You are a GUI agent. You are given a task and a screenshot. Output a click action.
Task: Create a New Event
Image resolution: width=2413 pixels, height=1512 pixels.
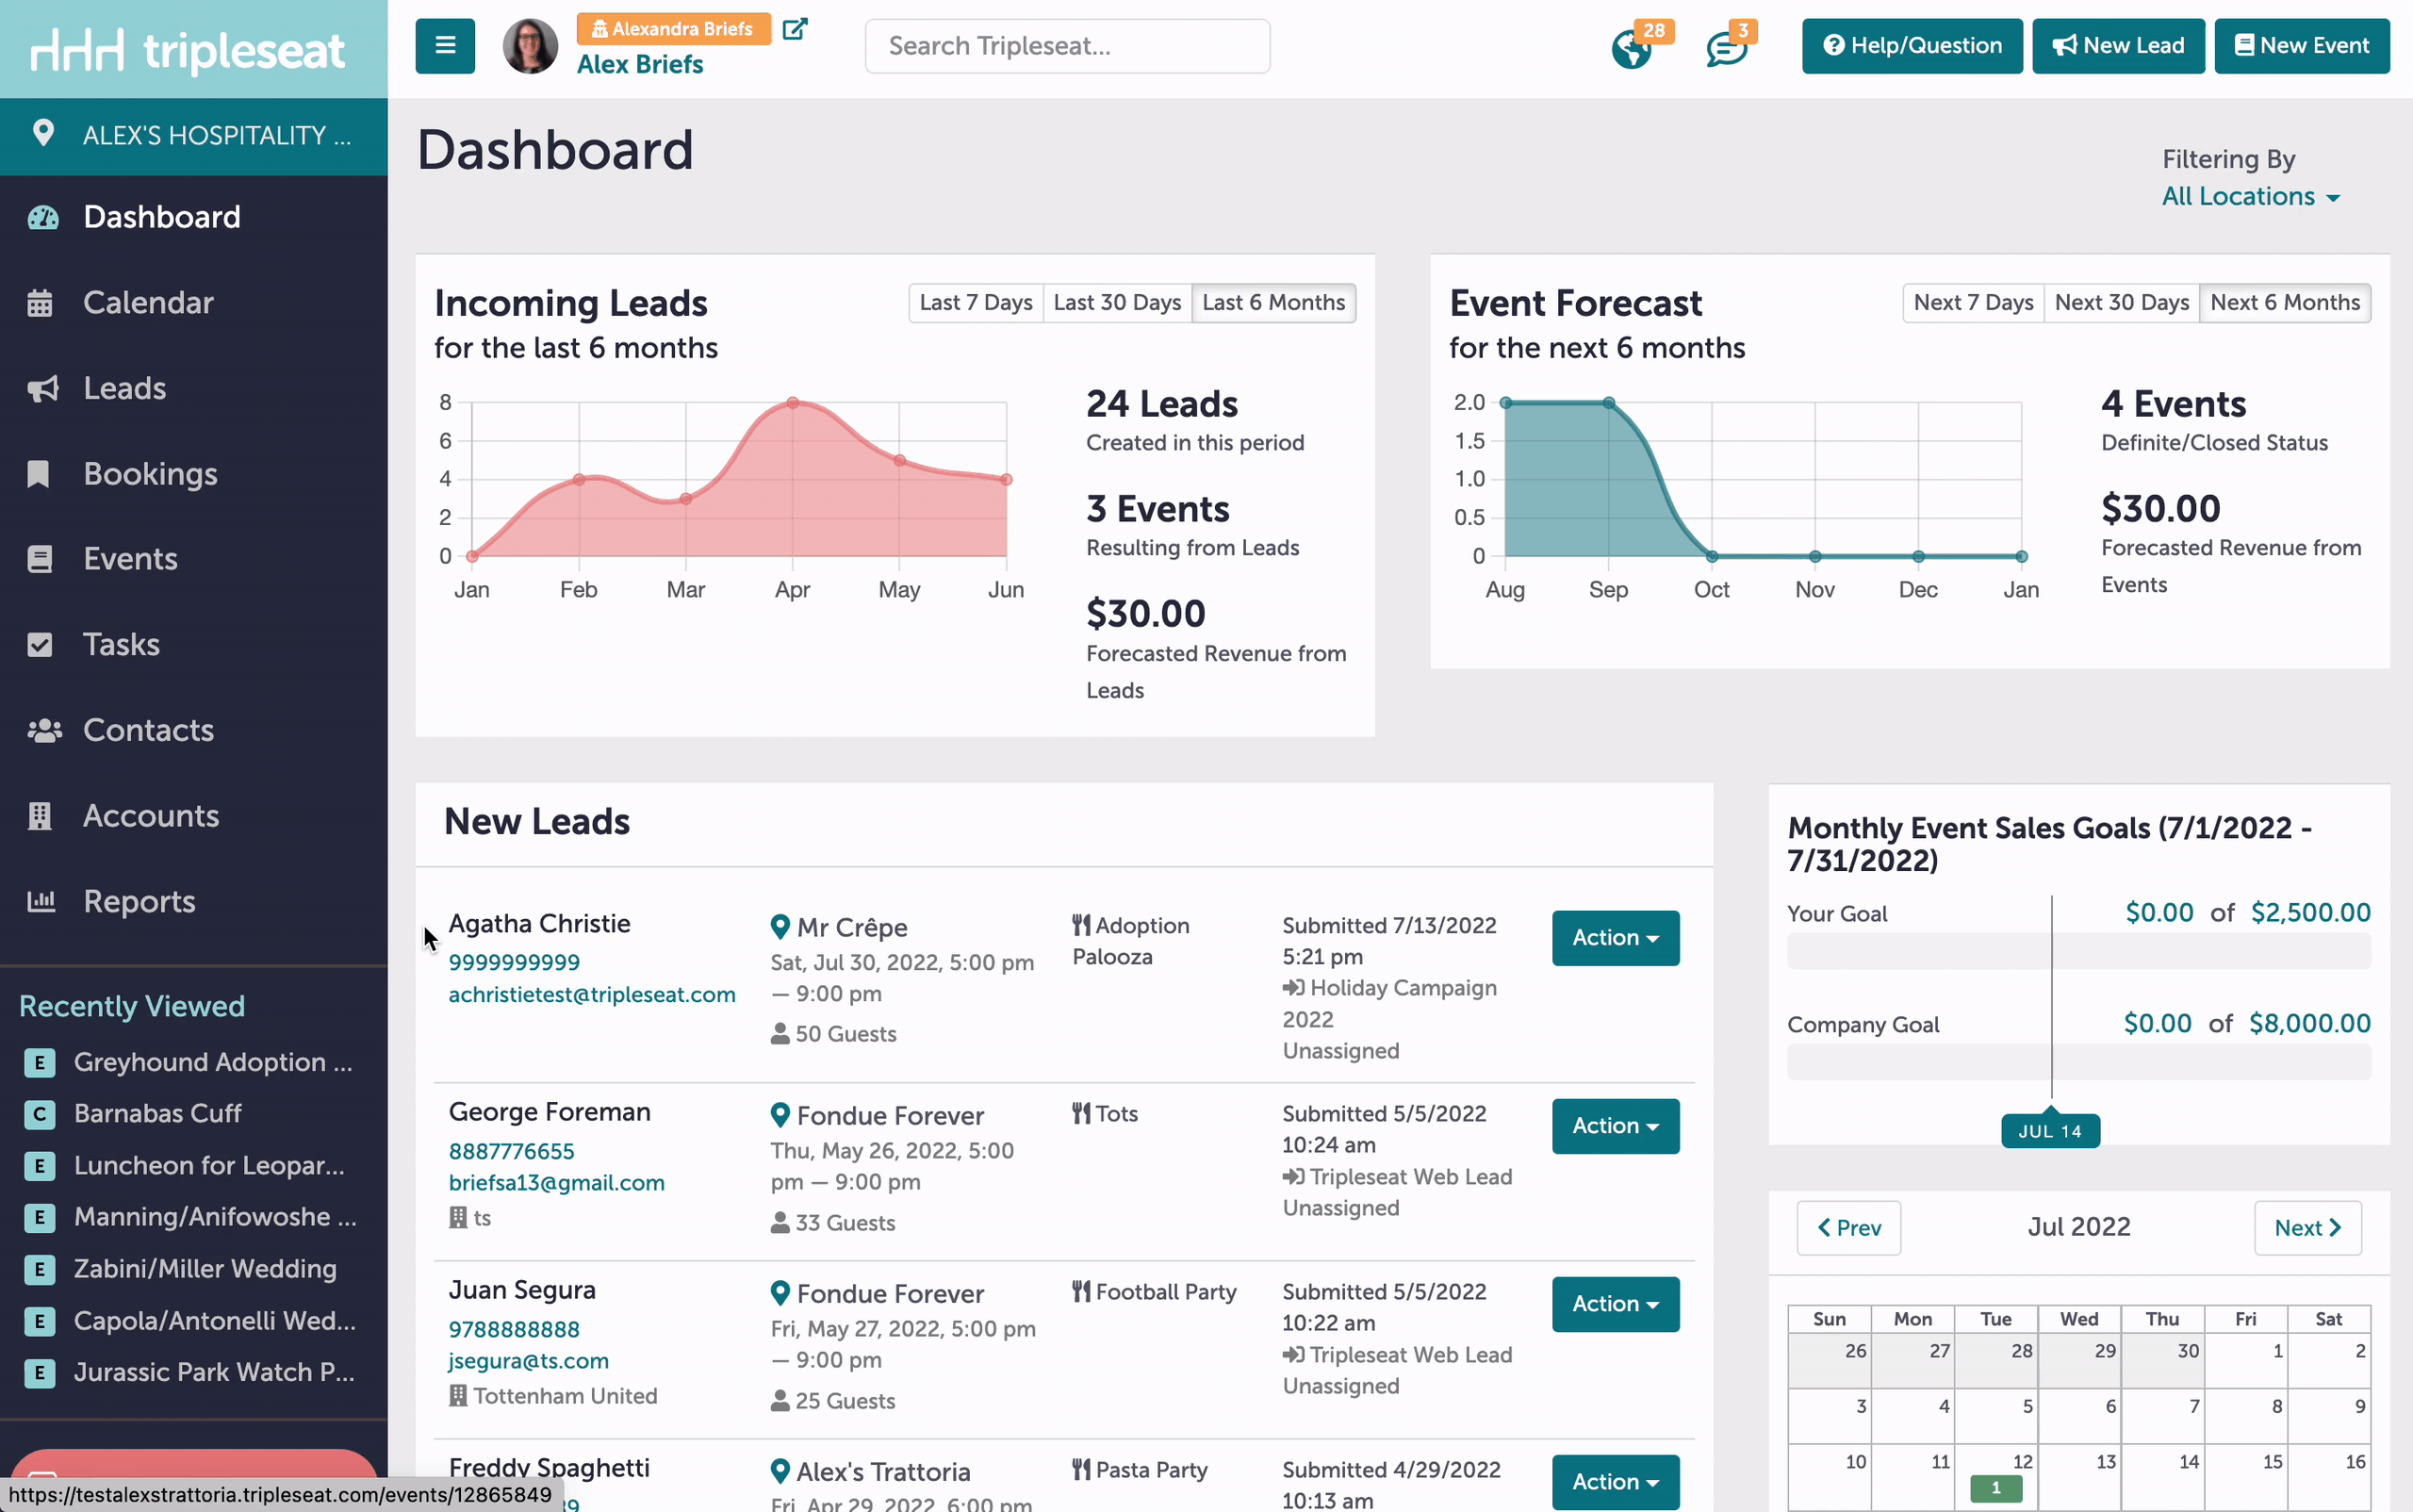pos(2302,46)
